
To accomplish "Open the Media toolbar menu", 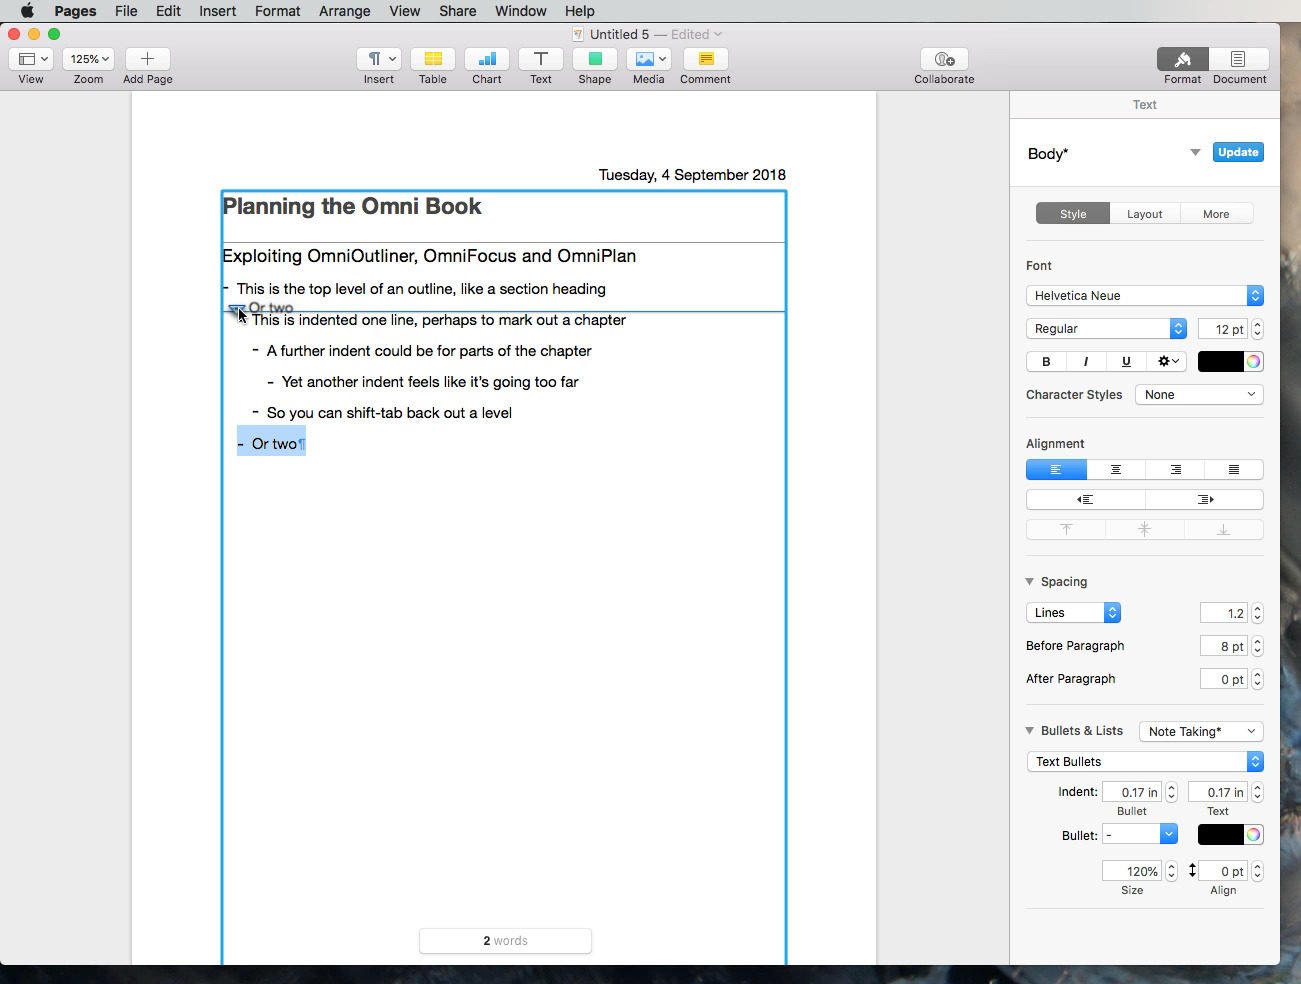I will (x=649, y=59).
